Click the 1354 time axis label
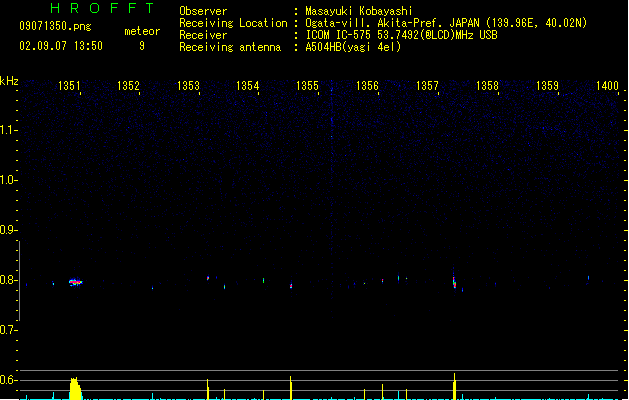This screenshot has height=400, width=629. coord(248,86)
